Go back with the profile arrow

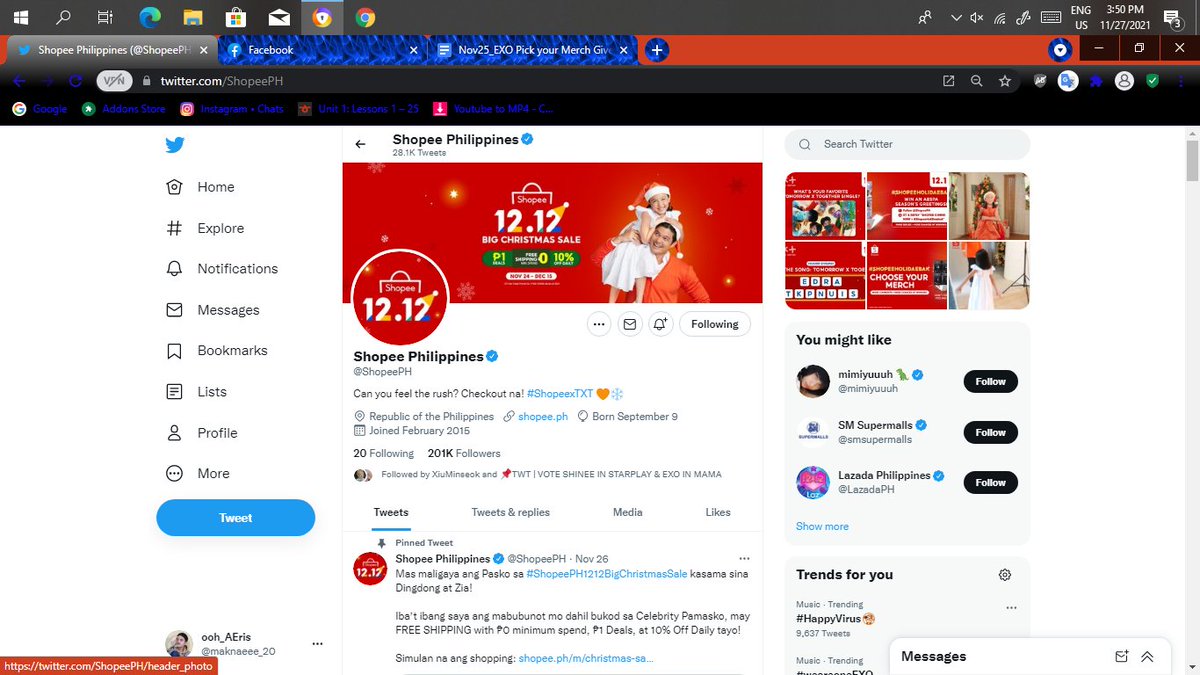361,145
